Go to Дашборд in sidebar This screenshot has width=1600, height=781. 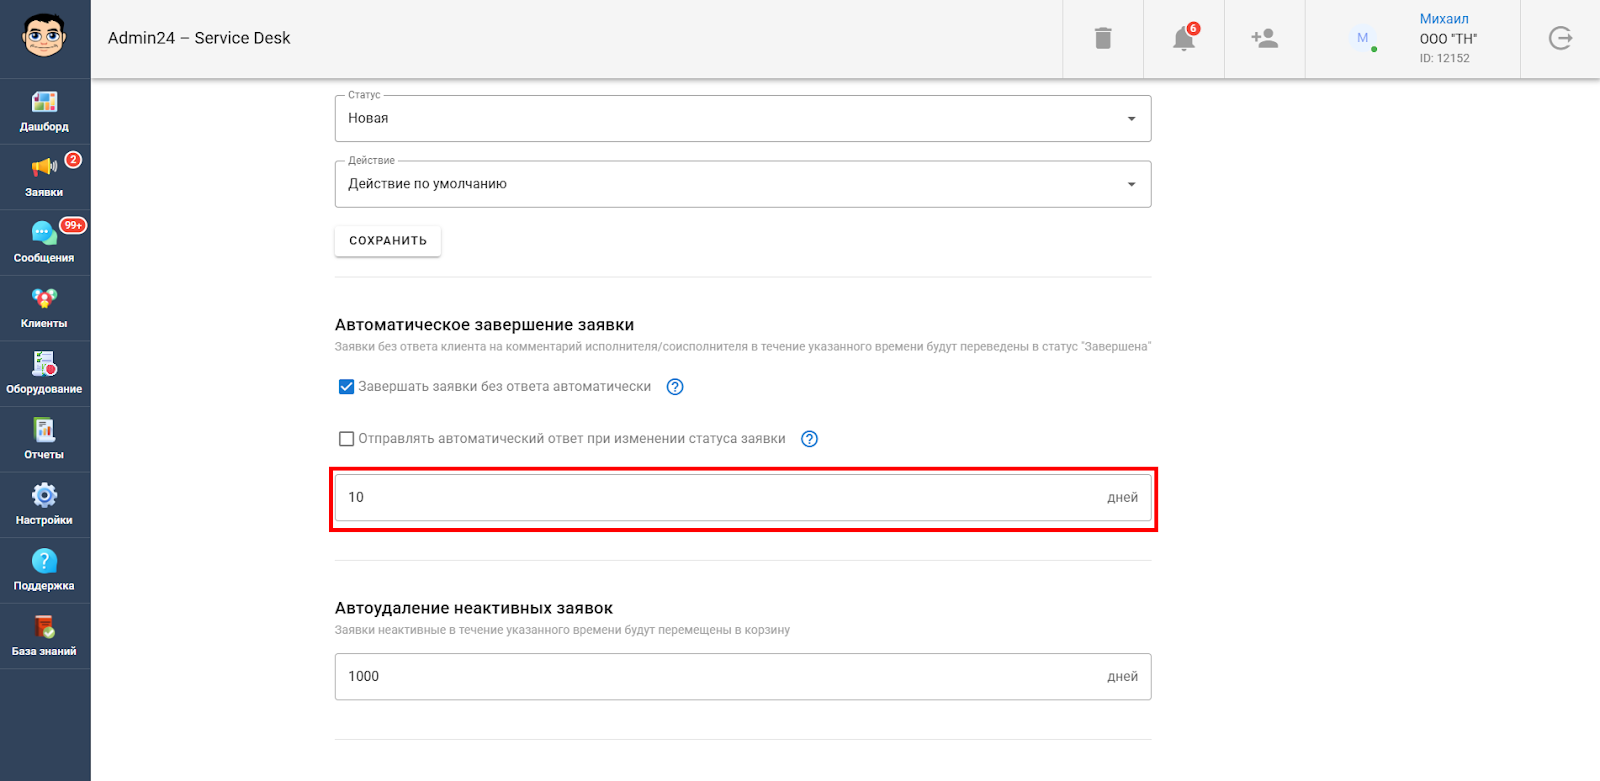click(44, 111)
